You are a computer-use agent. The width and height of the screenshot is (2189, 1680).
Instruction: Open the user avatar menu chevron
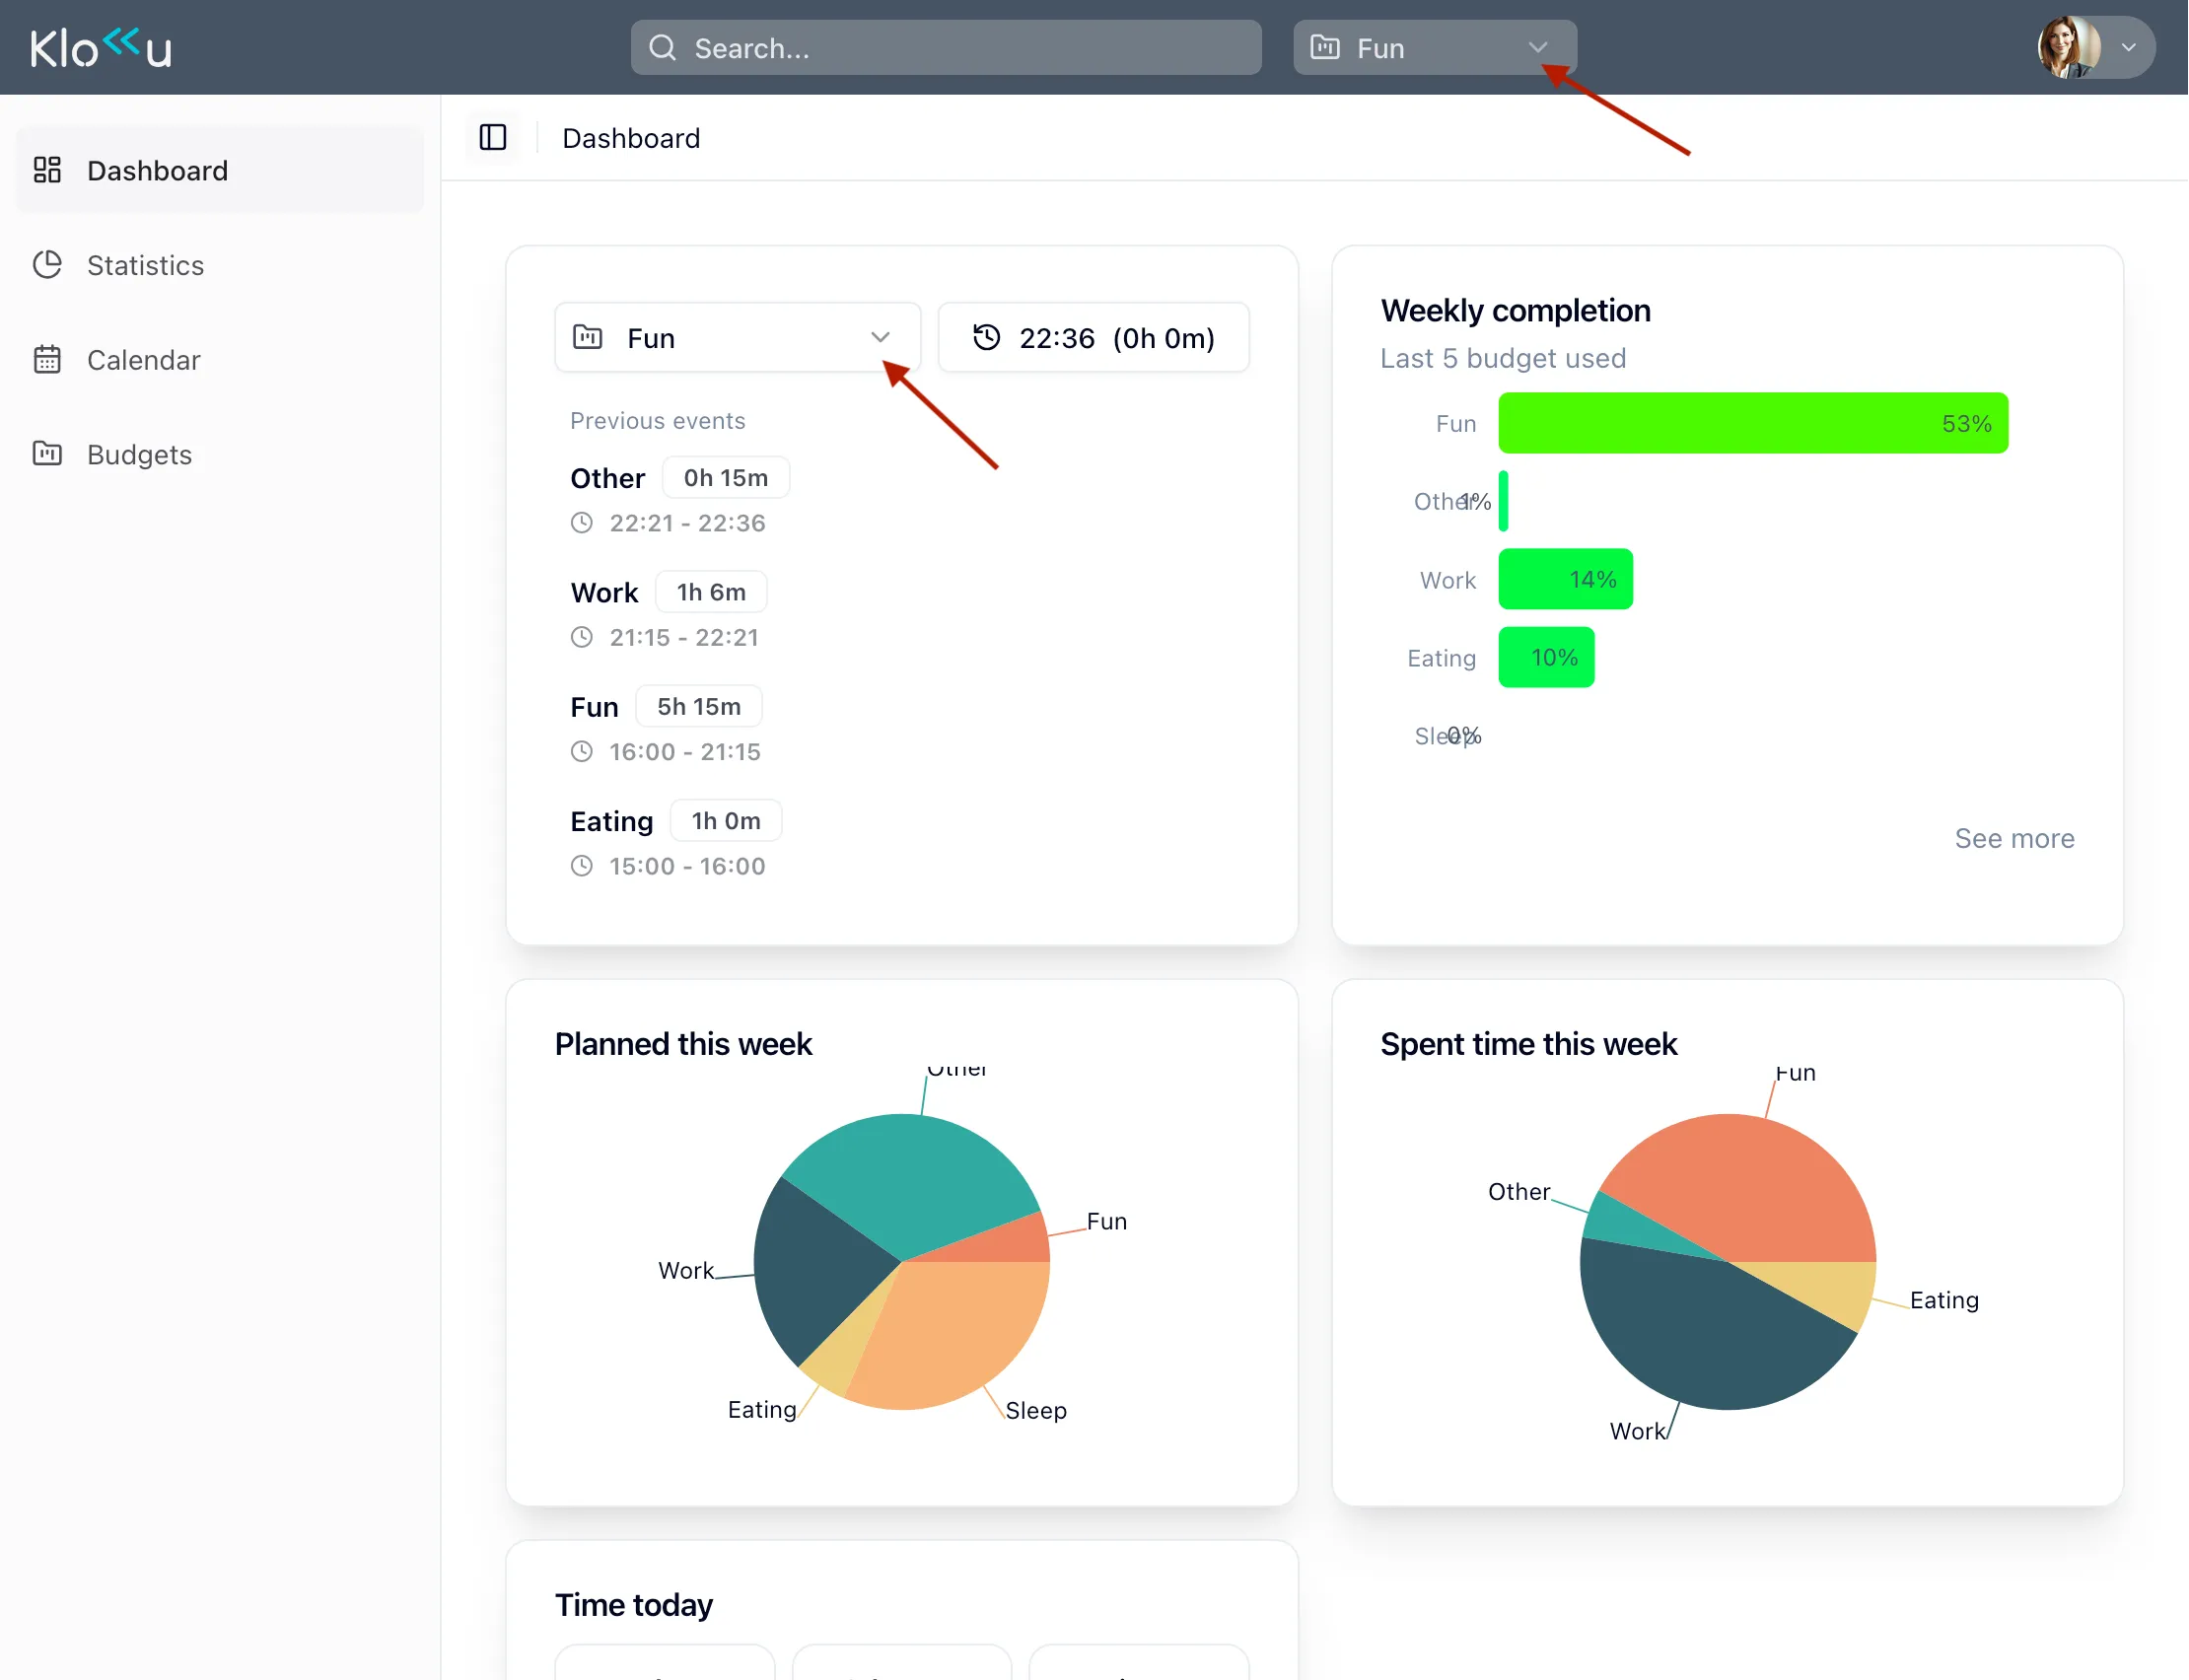coord(2129,48)
